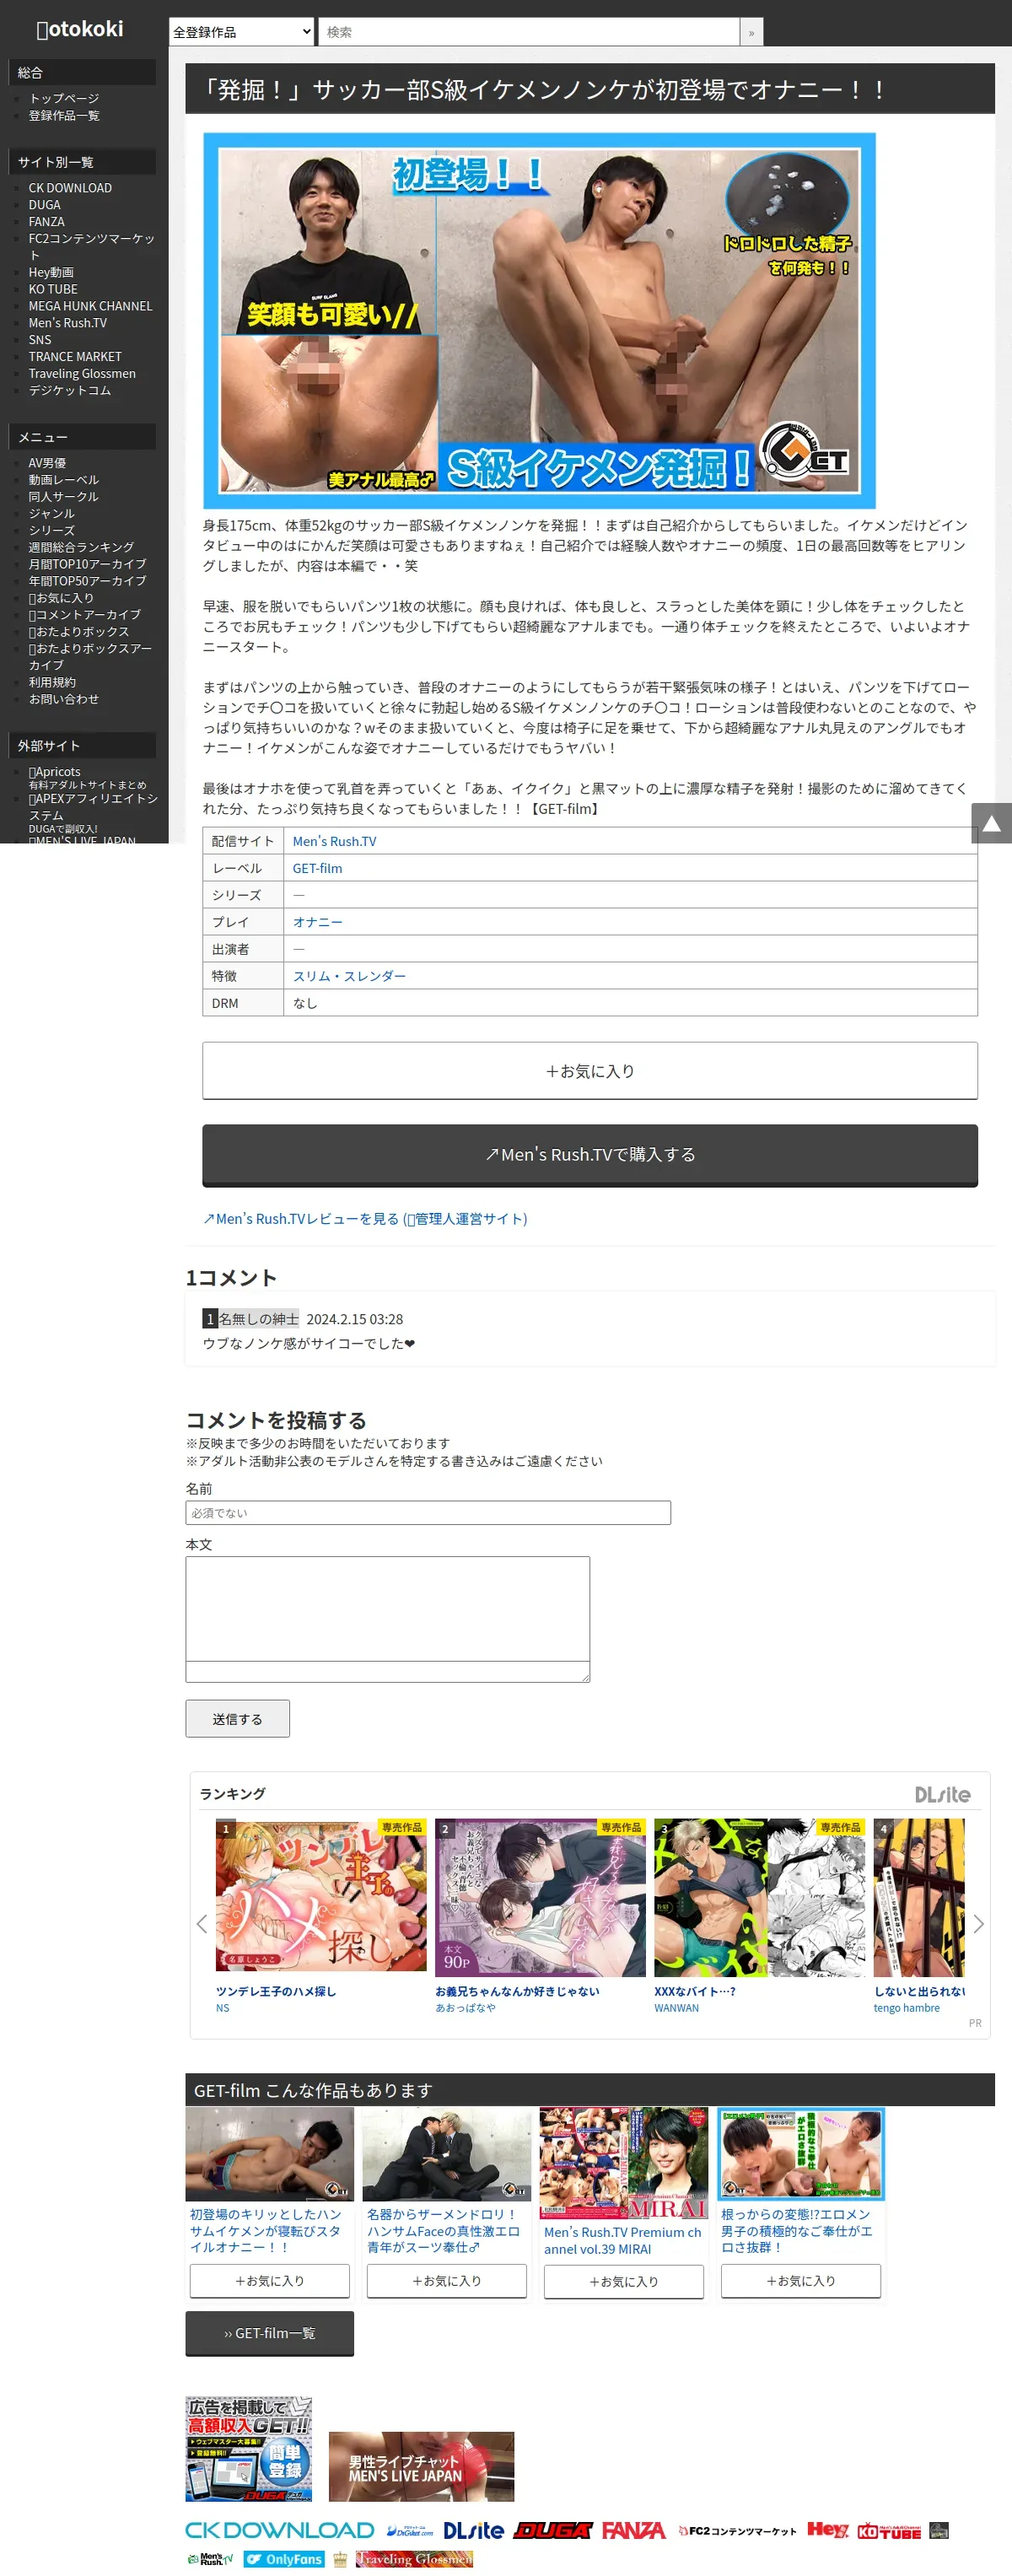
Task: Click the large ＋お気に入り button
Action: pos(590,1071)
